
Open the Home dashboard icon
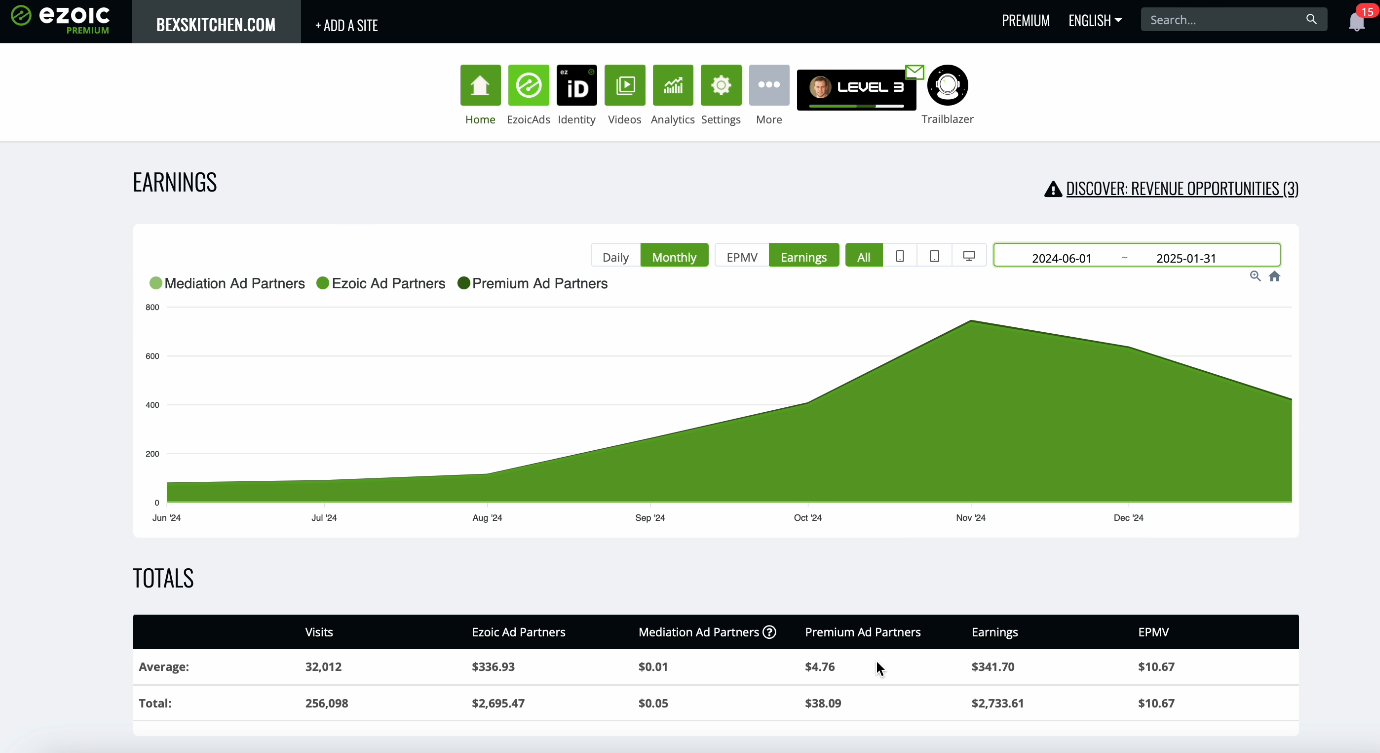pyautogui.click(x=480, y=85)
